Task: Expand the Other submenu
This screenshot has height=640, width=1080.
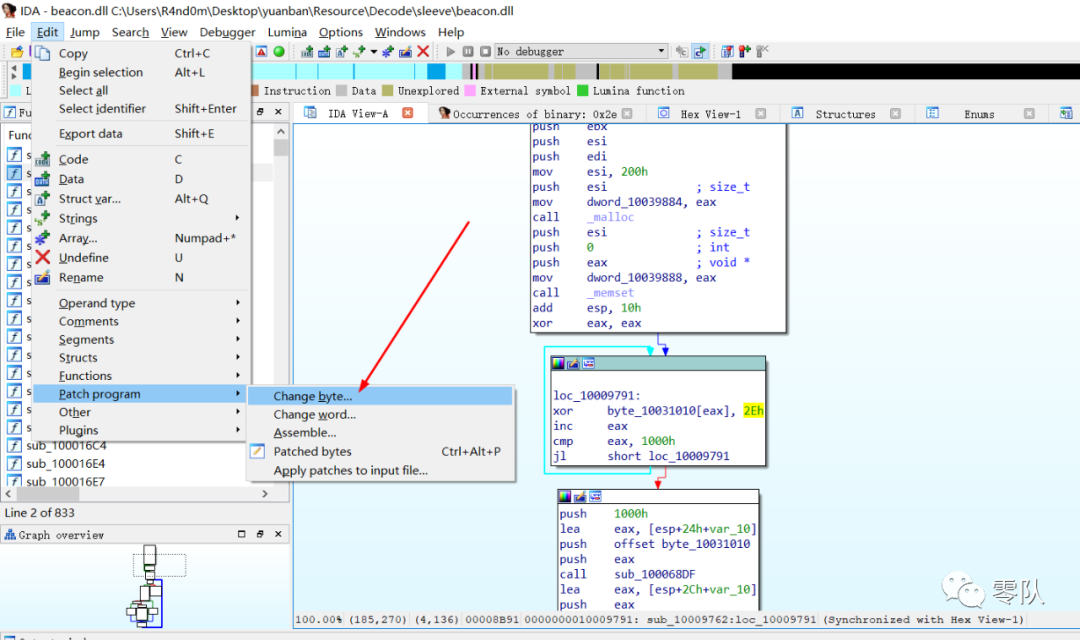Action: pyautogui.click(x=141, y=412)
